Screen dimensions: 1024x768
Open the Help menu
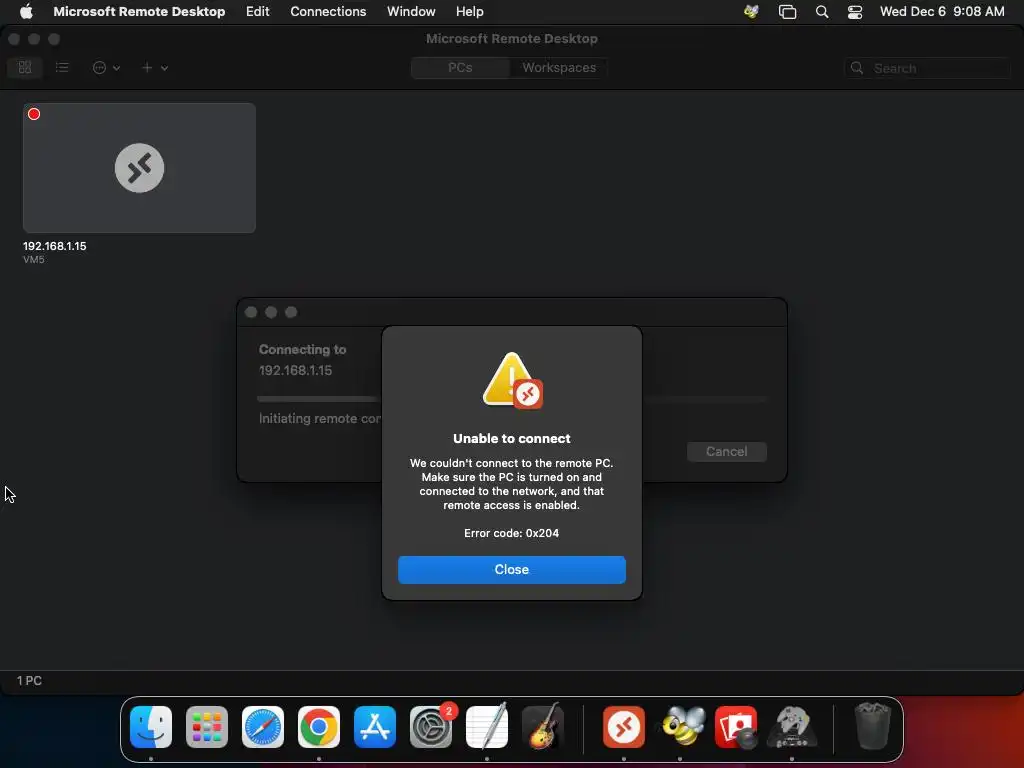(470, 11)
